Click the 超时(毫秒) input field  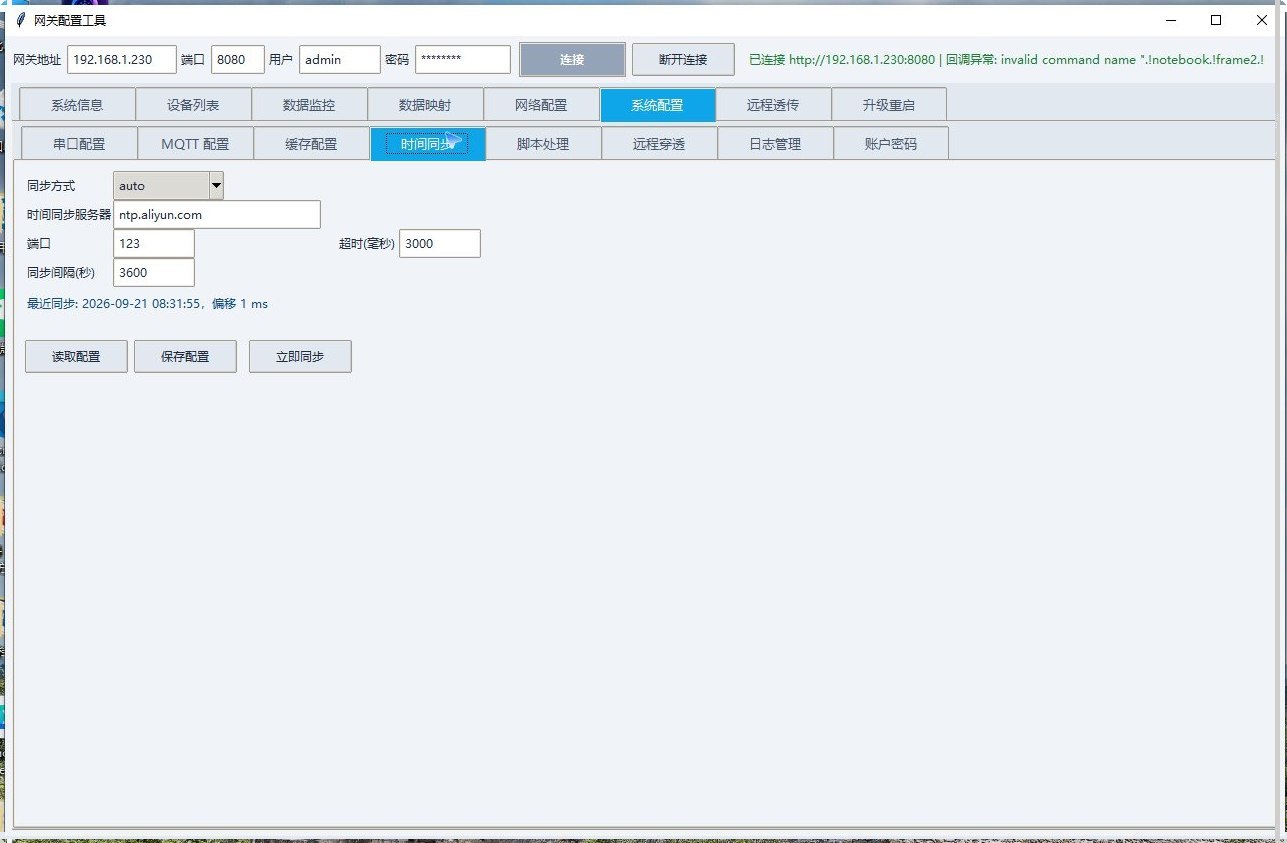(x=440, y=244)
